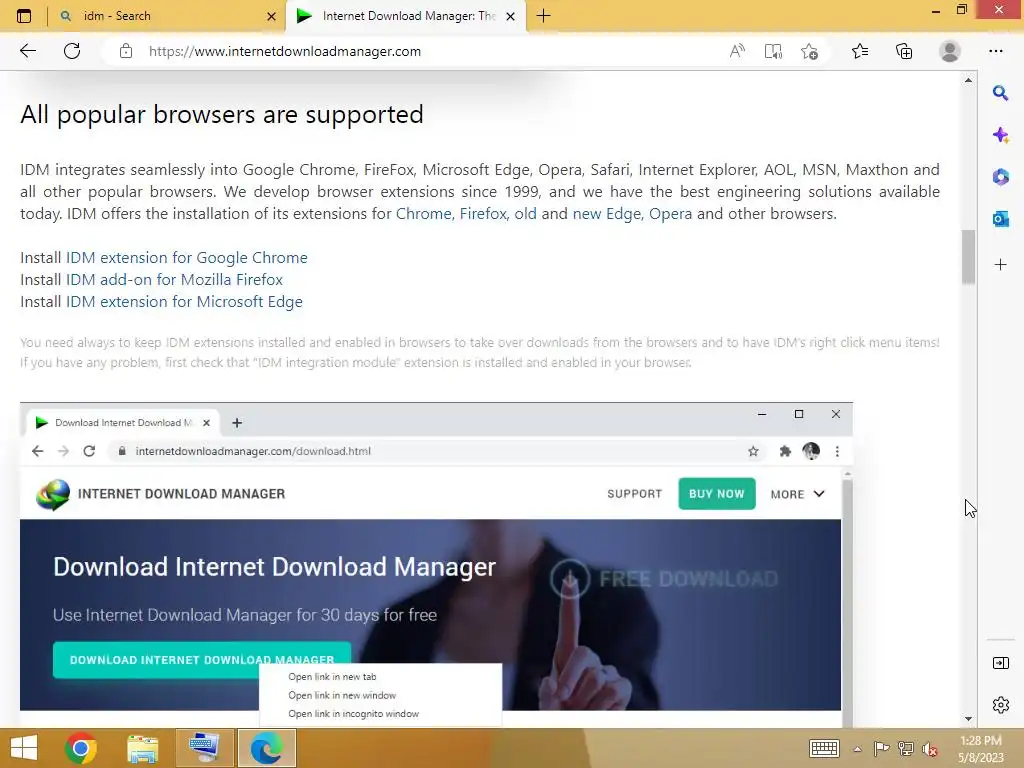Click 'All popular browsers are supported' heading
The image size is (1024, 768).
(222, 115)
